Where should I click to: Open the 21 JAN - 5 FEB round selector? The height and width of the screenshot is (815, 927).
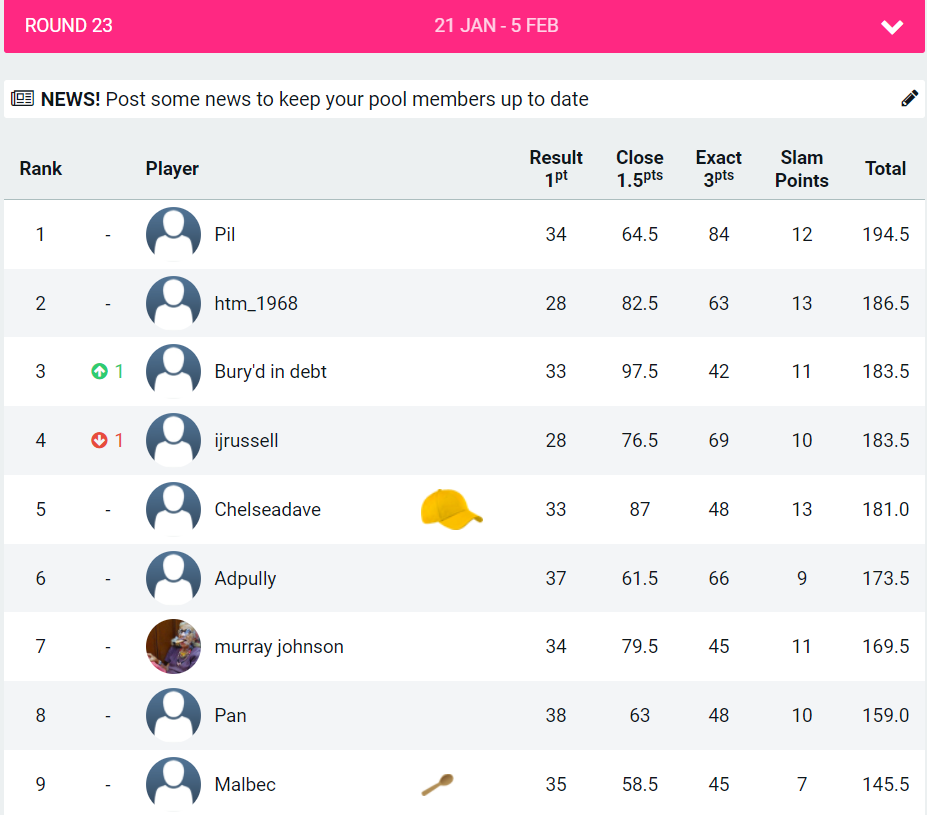pos(496,26)
